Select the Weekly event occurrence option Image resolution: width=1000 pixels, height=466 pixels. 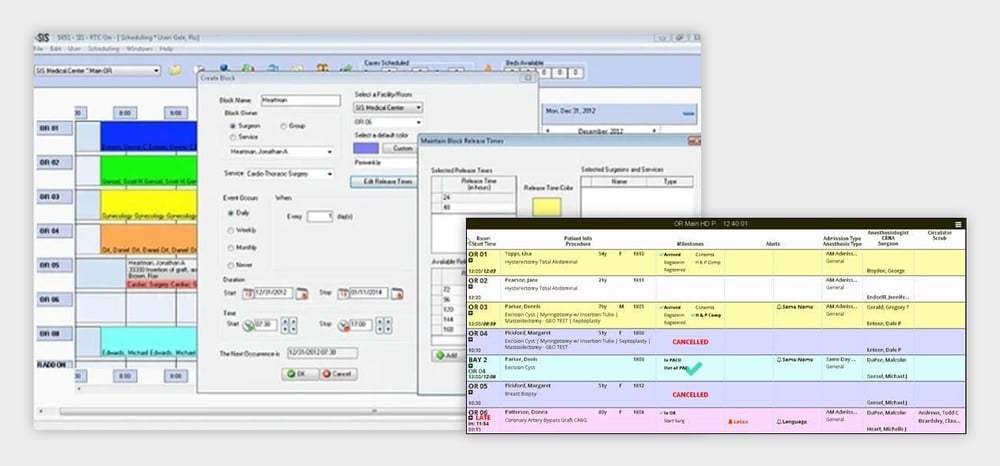coord(231,230)
